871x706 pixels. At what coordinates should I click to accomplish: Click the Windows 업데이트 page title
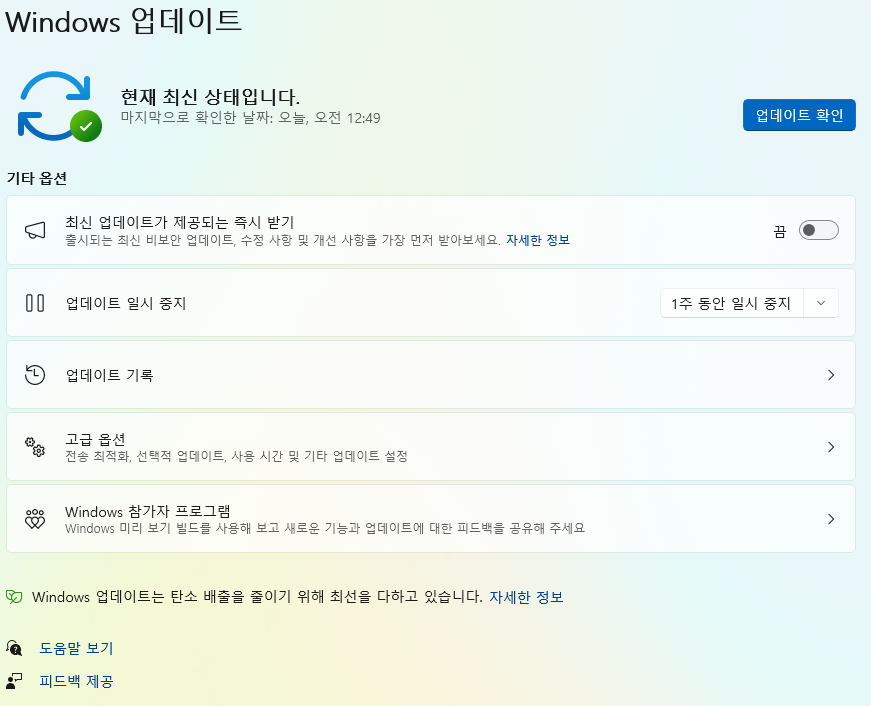[x=123, y=21]
